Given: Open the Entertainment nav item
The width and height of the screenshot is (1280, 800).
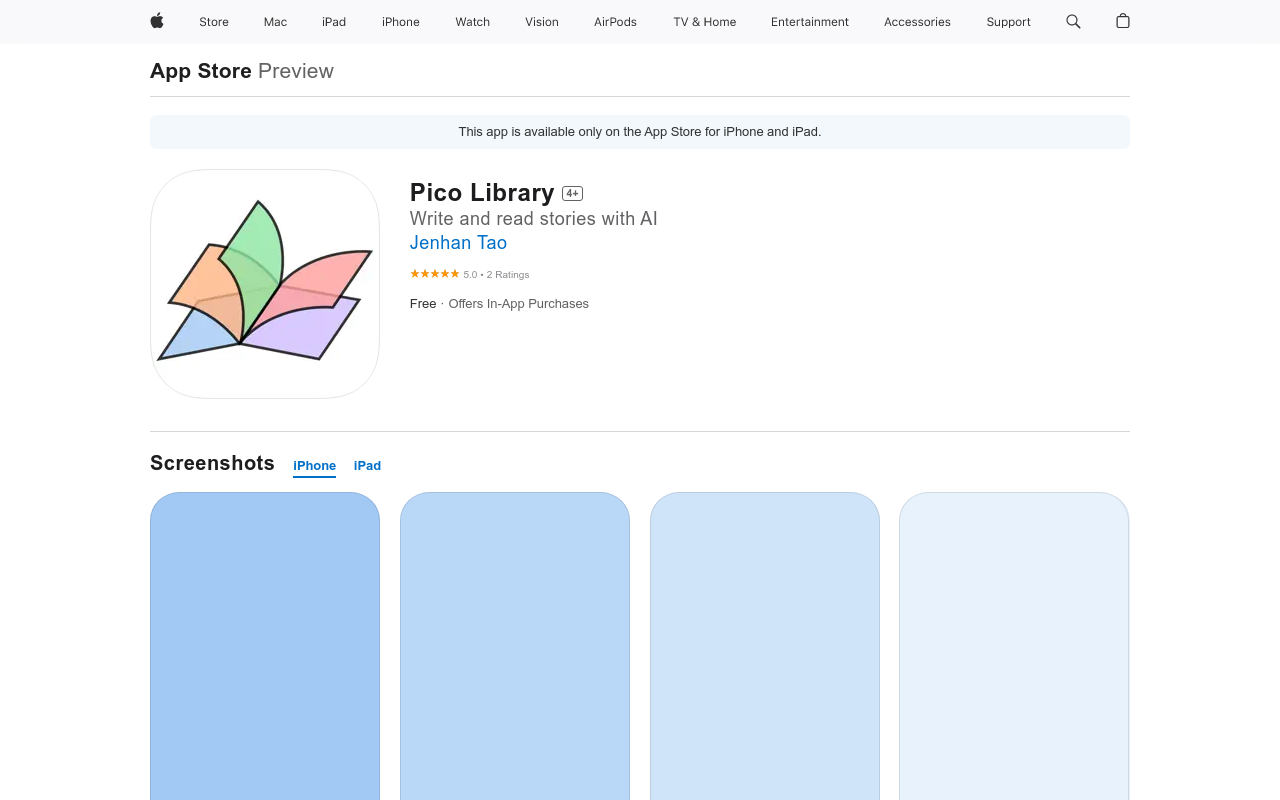Looking at the screenshot, I should point(810,22).
